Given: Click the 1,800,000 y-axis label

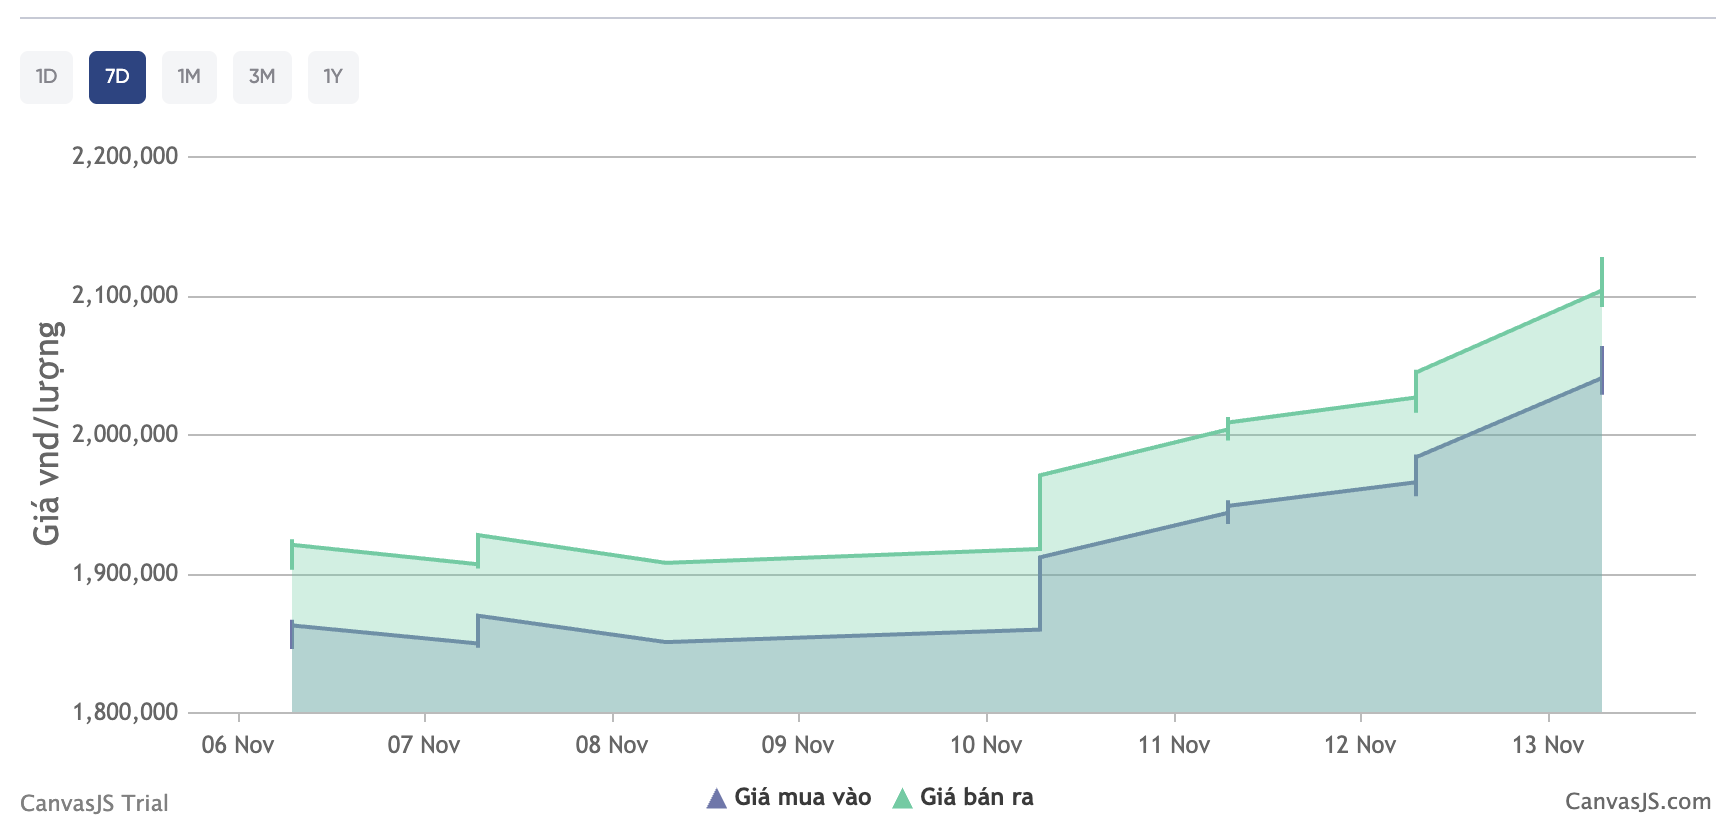Looking at the screenshot, I should 125,712.
